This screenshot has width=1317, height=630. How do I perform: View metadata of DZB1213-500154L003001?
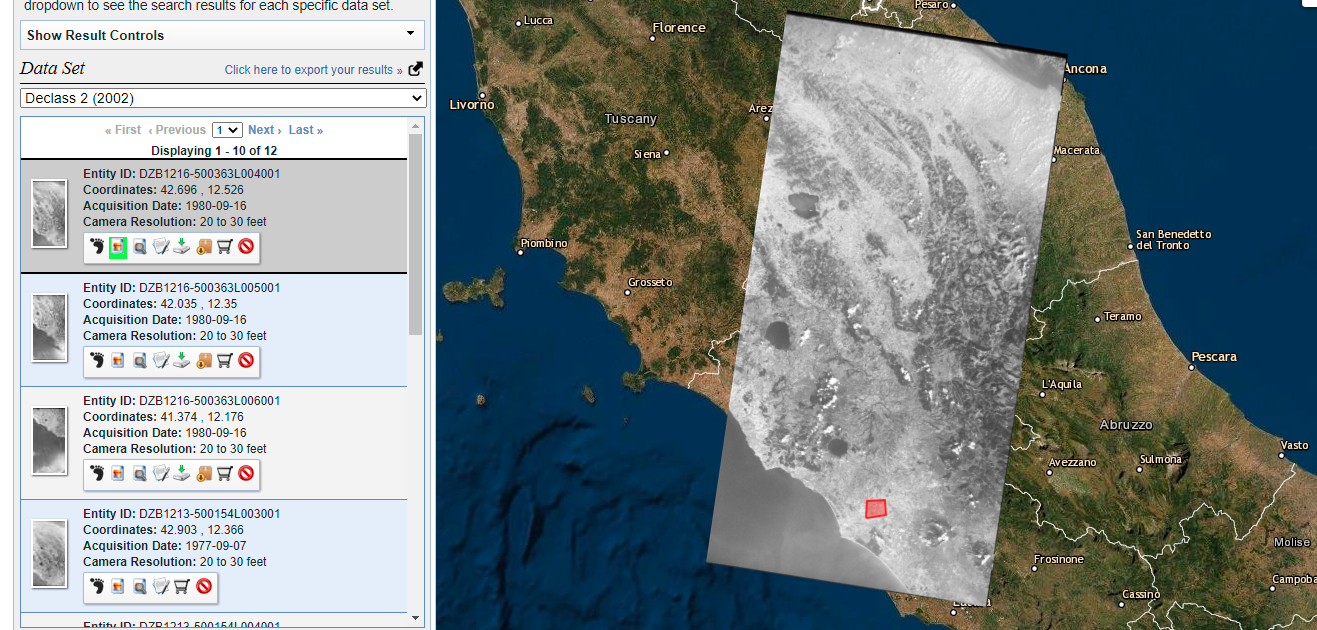[x=161, y=587]
